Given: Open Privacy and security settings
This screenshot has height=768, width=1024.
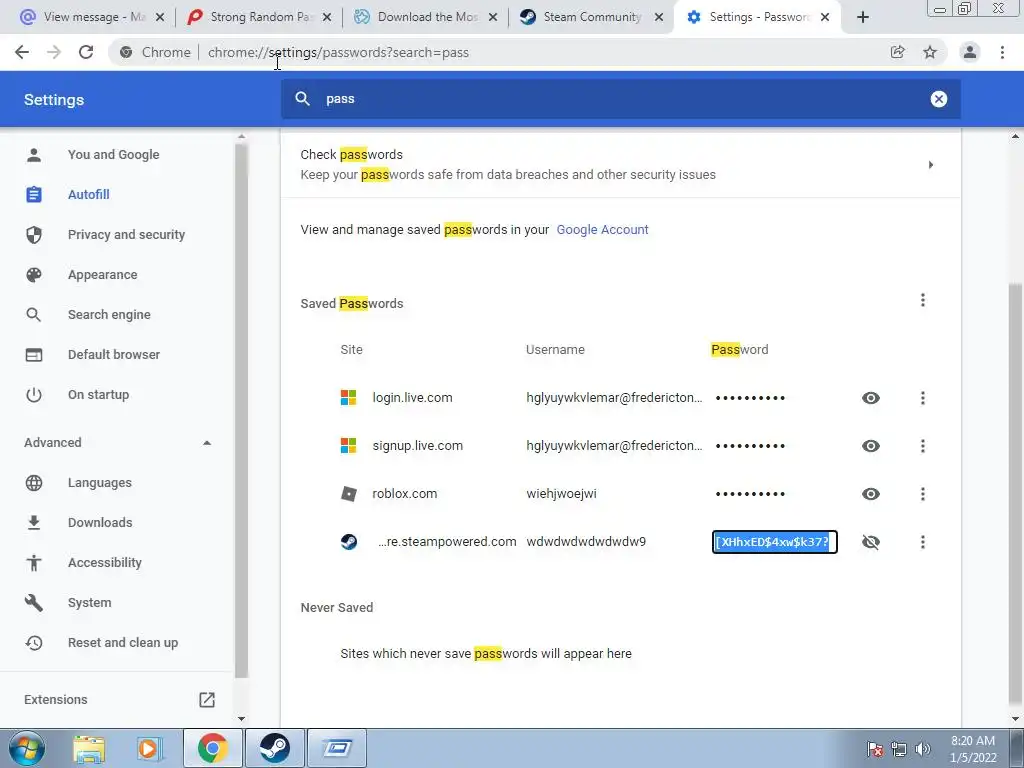Looking at the screenshot, I should (126, 234).
